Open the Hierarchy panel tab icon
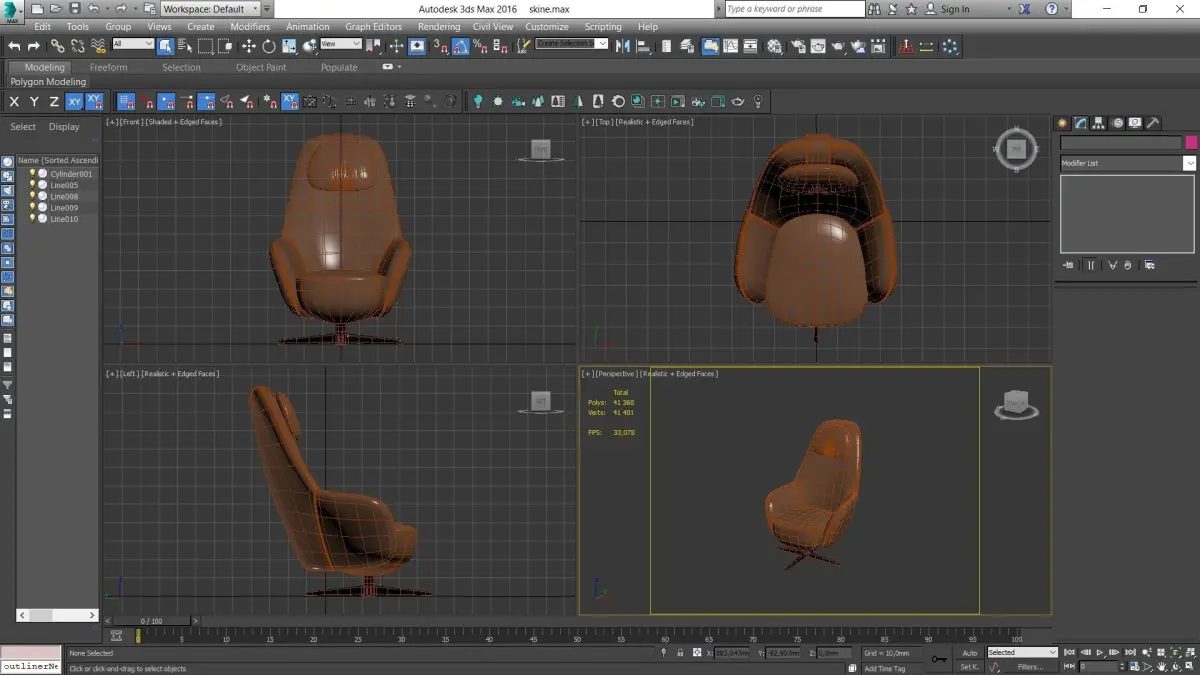 1098,123
